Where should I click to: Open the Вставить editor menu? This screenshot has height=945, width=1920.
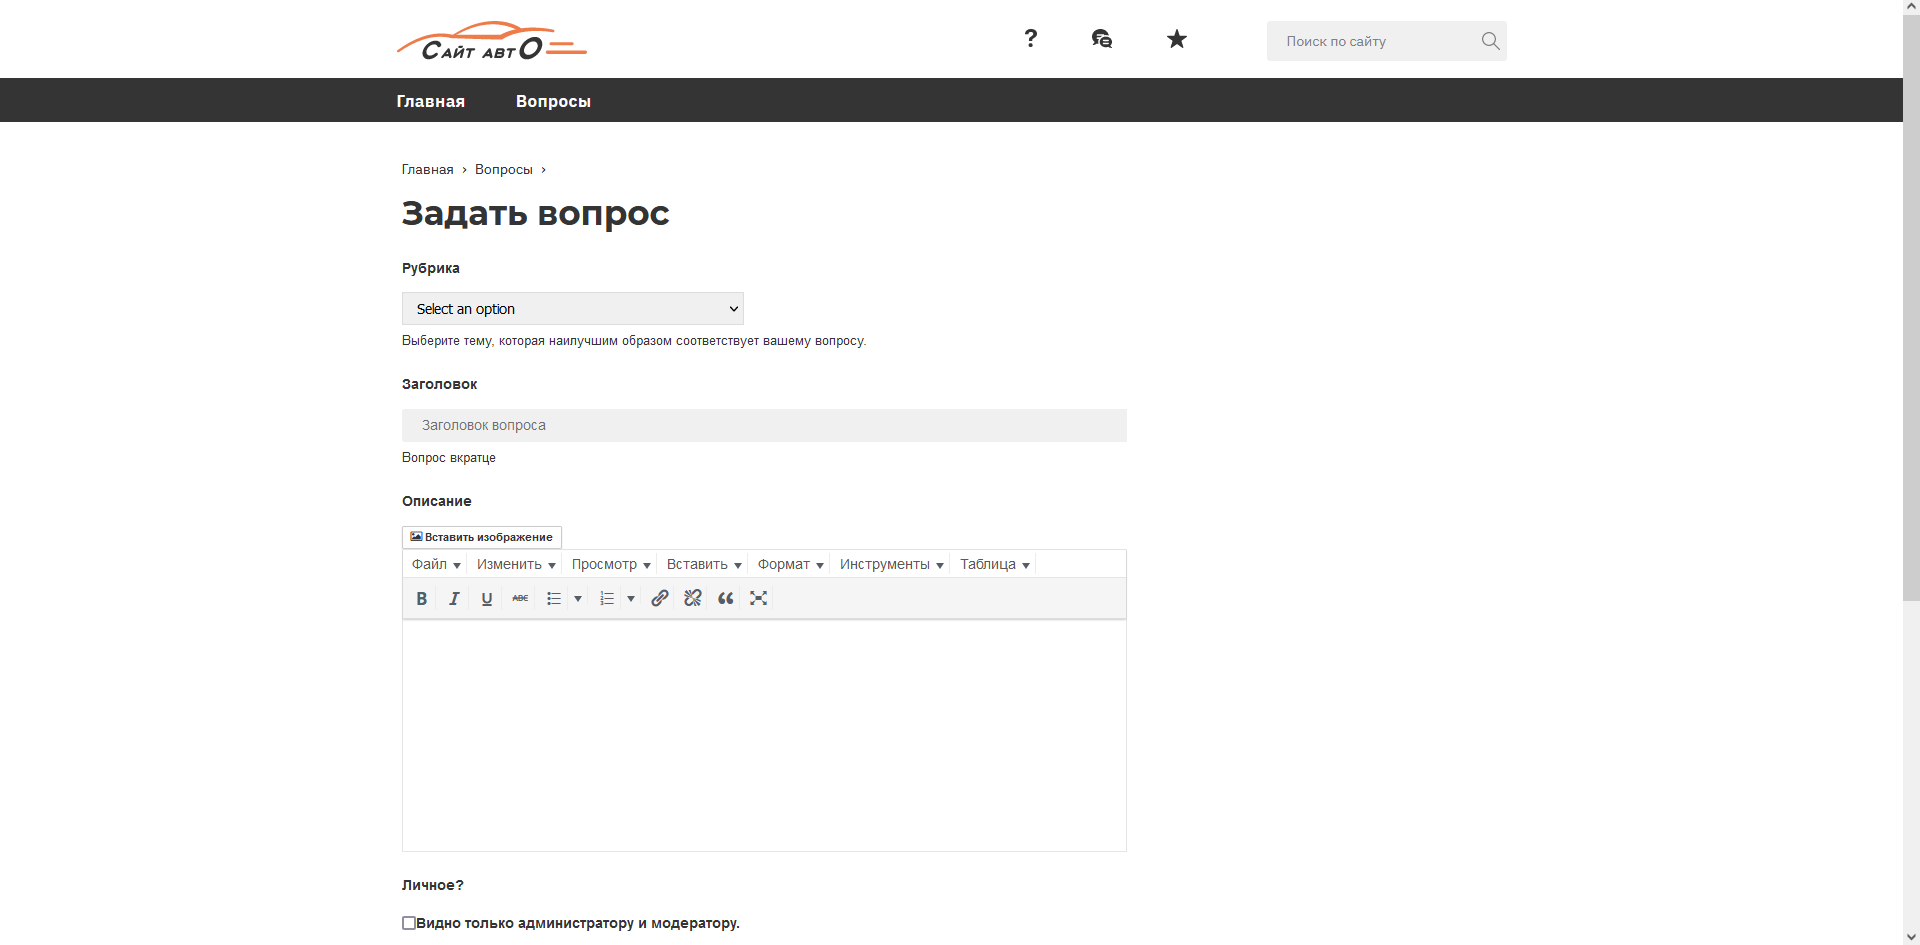[704, 564]
